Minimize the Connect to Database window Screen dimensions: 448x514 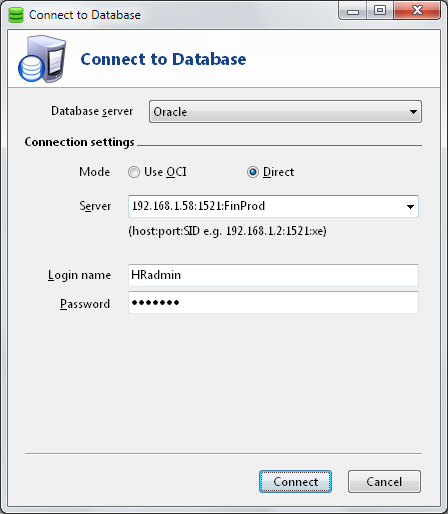(x=353, y=11)
